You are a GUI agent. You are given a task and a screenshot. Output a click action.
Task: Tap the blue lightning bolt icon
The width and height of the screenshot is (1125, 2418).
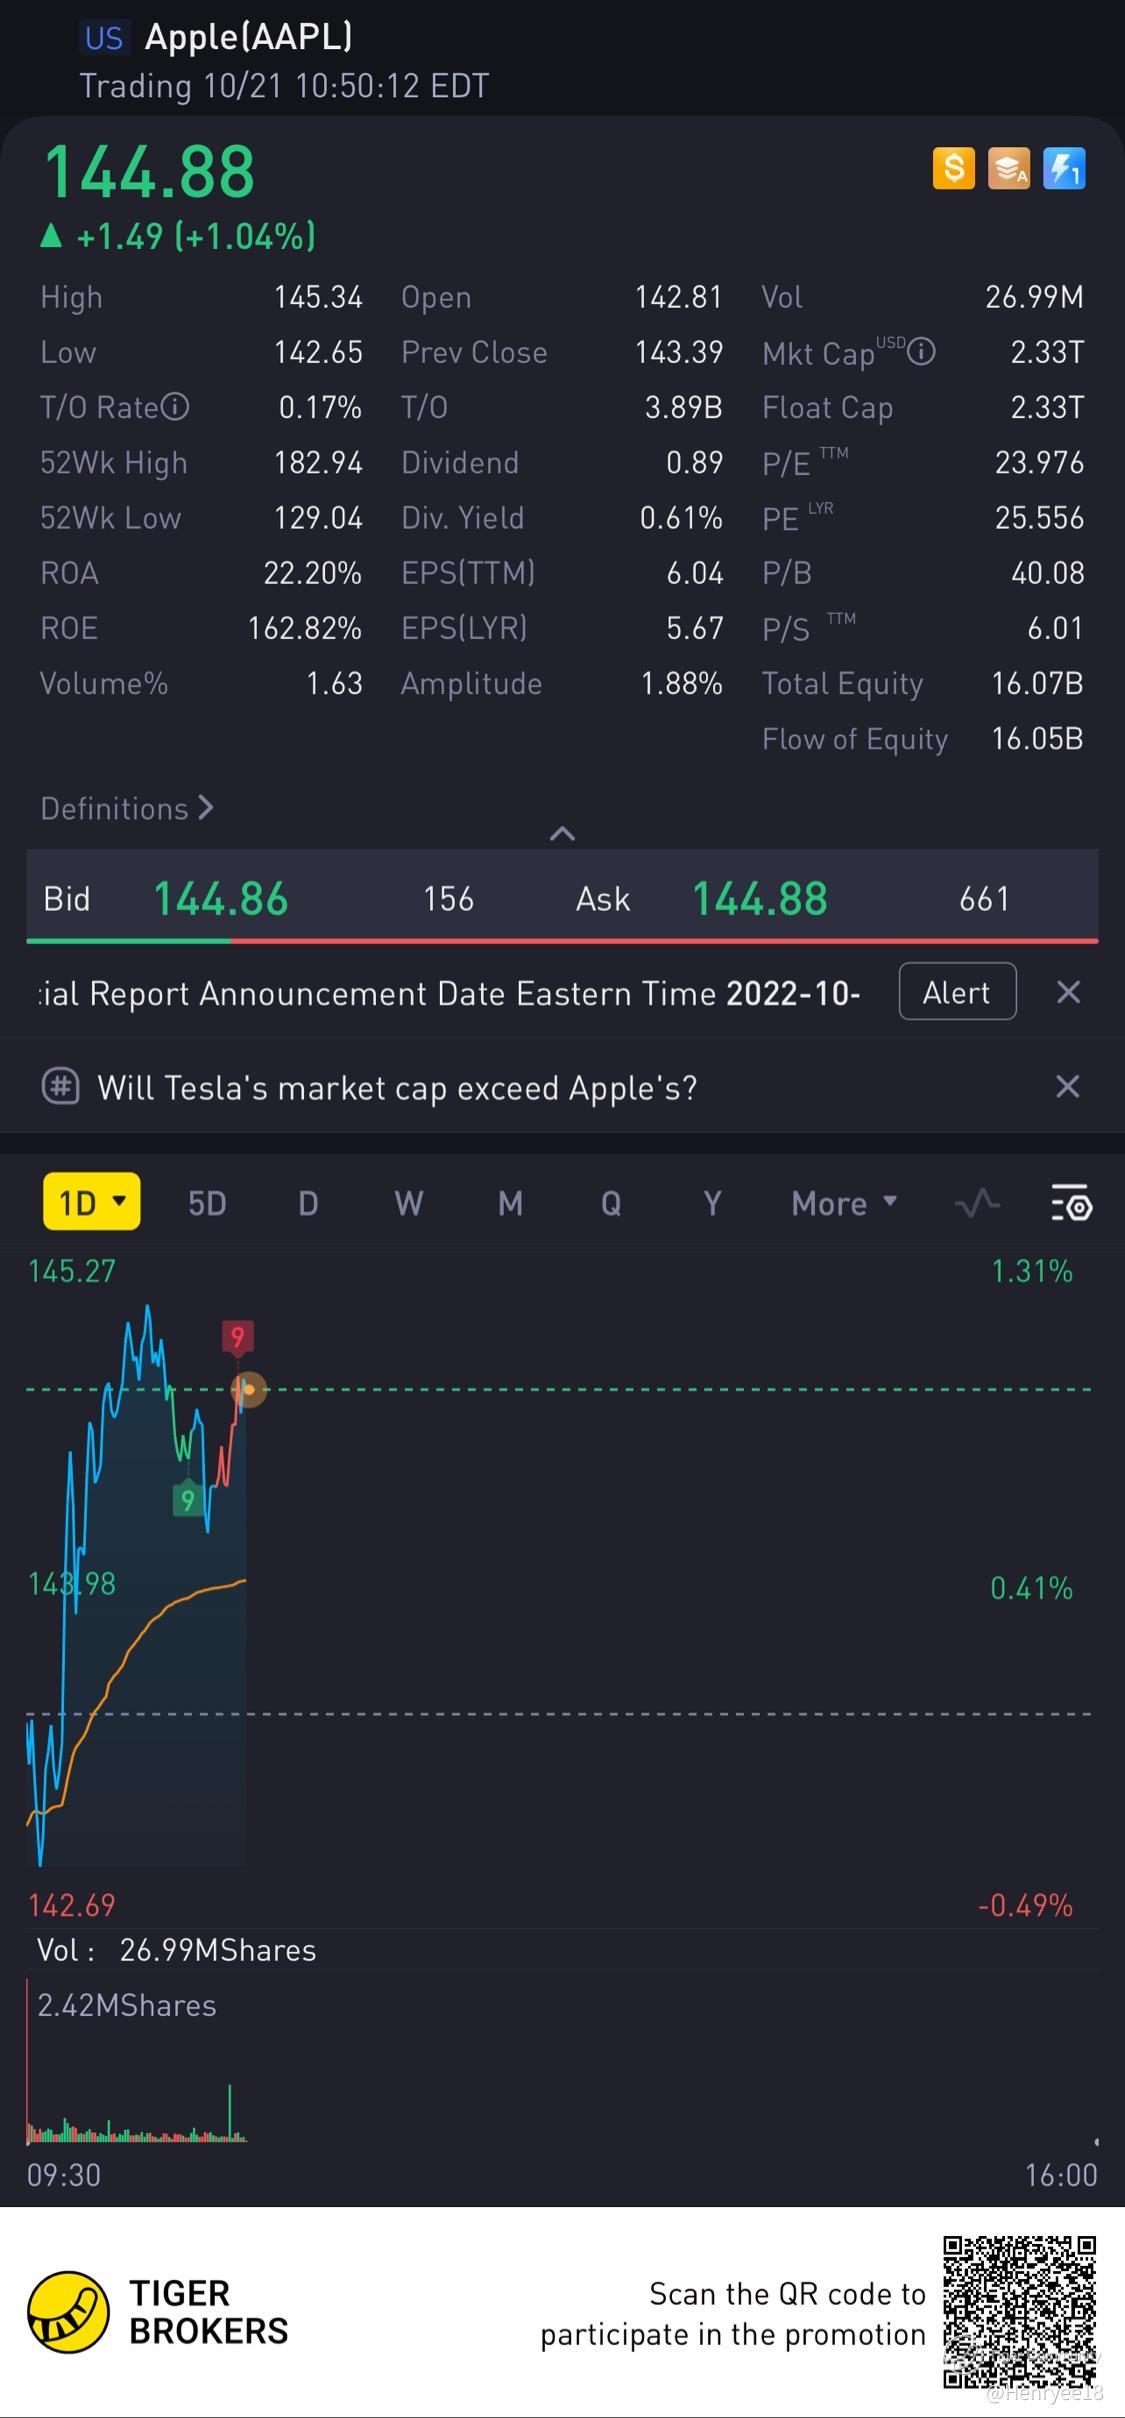1064,168
